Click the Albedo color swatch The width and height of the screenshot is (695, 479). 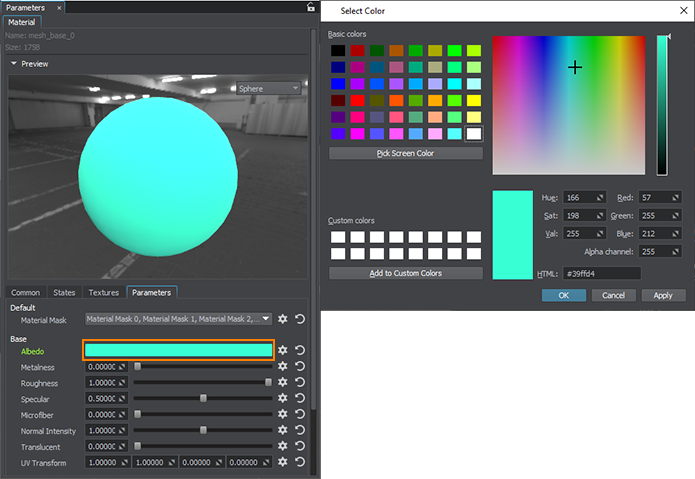(178, 350)
